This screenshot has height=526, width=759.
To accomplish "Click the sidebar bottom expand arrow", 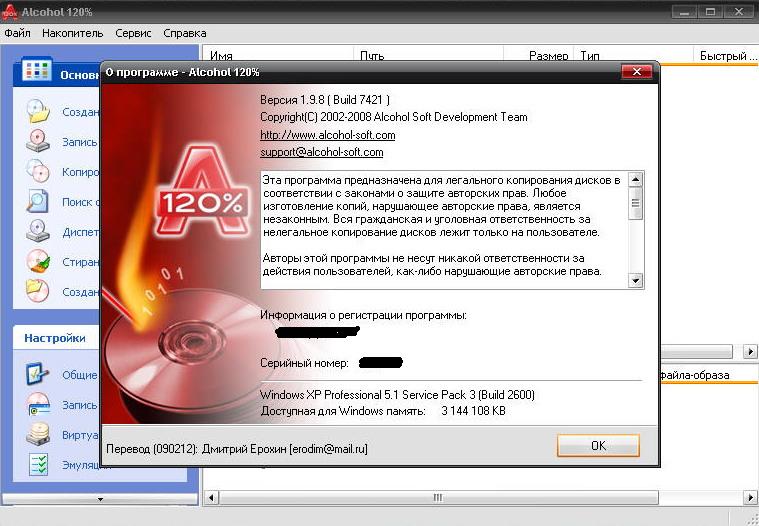I will point(100,499).
